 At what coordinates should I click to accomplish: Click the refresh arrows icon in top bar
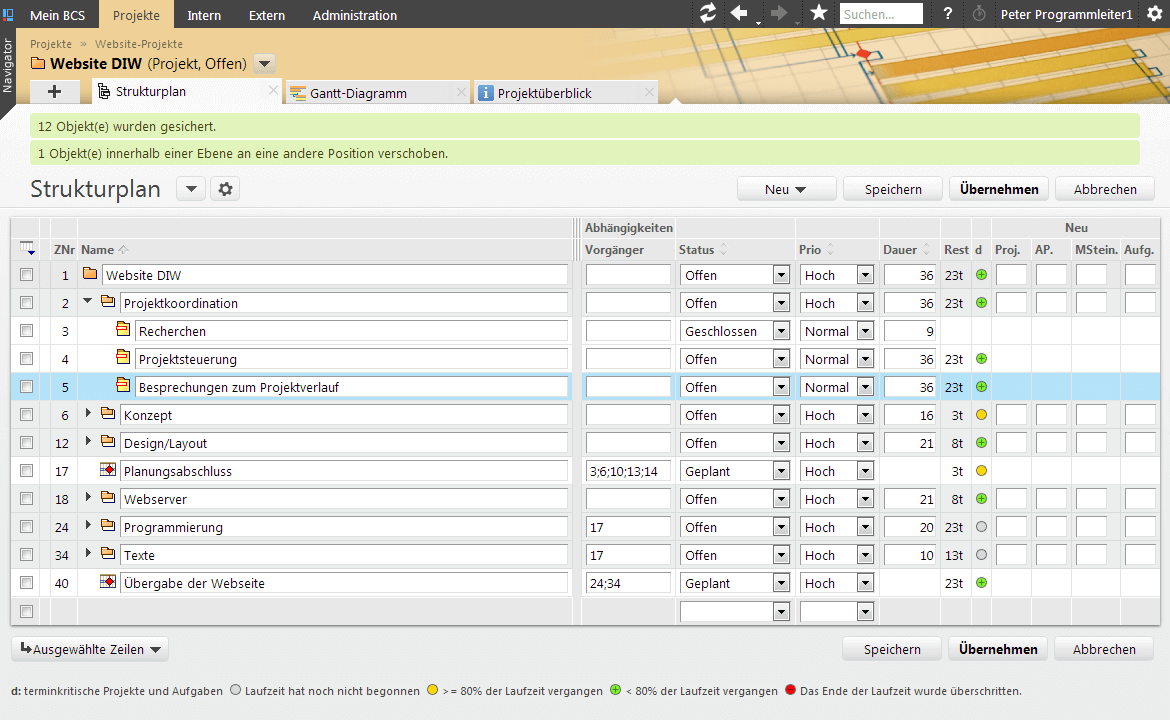pyautogui.click(x=707, y=13)
